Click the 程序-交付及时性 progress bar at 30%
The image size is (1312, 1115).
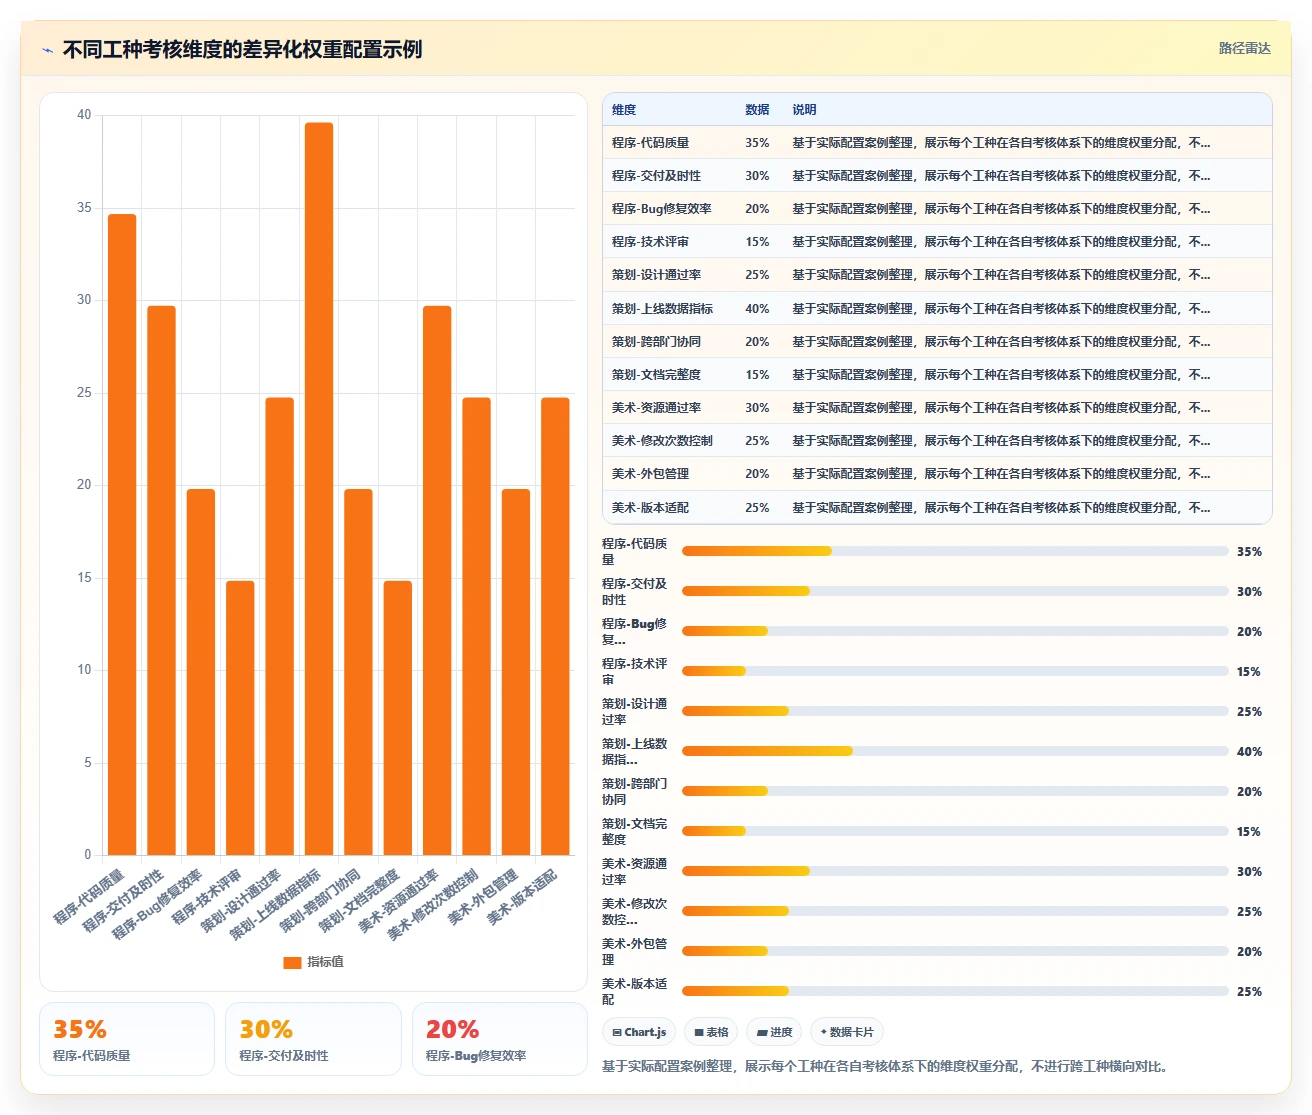[955, 591]
